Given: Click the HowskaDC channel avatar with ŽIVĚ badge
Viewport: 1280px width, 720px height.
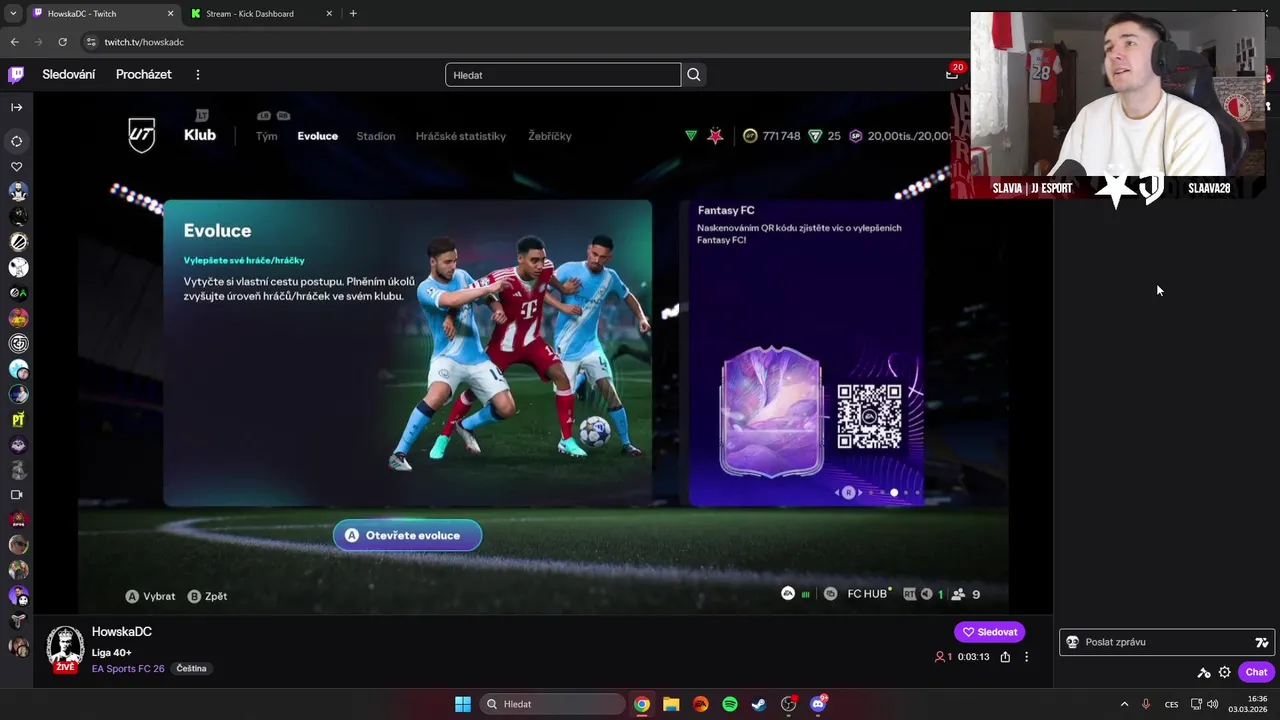Looking at the screenshot, I should [x=65, y=649].
